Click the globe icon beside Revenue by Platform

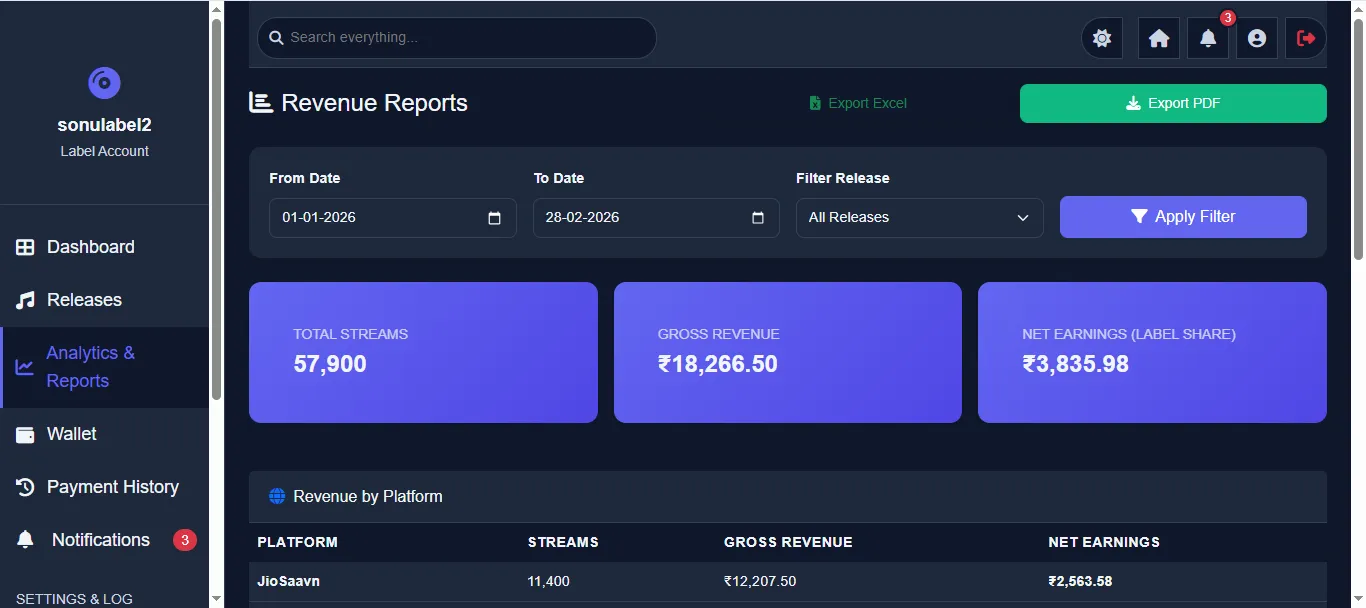click(x=277, y=496)
